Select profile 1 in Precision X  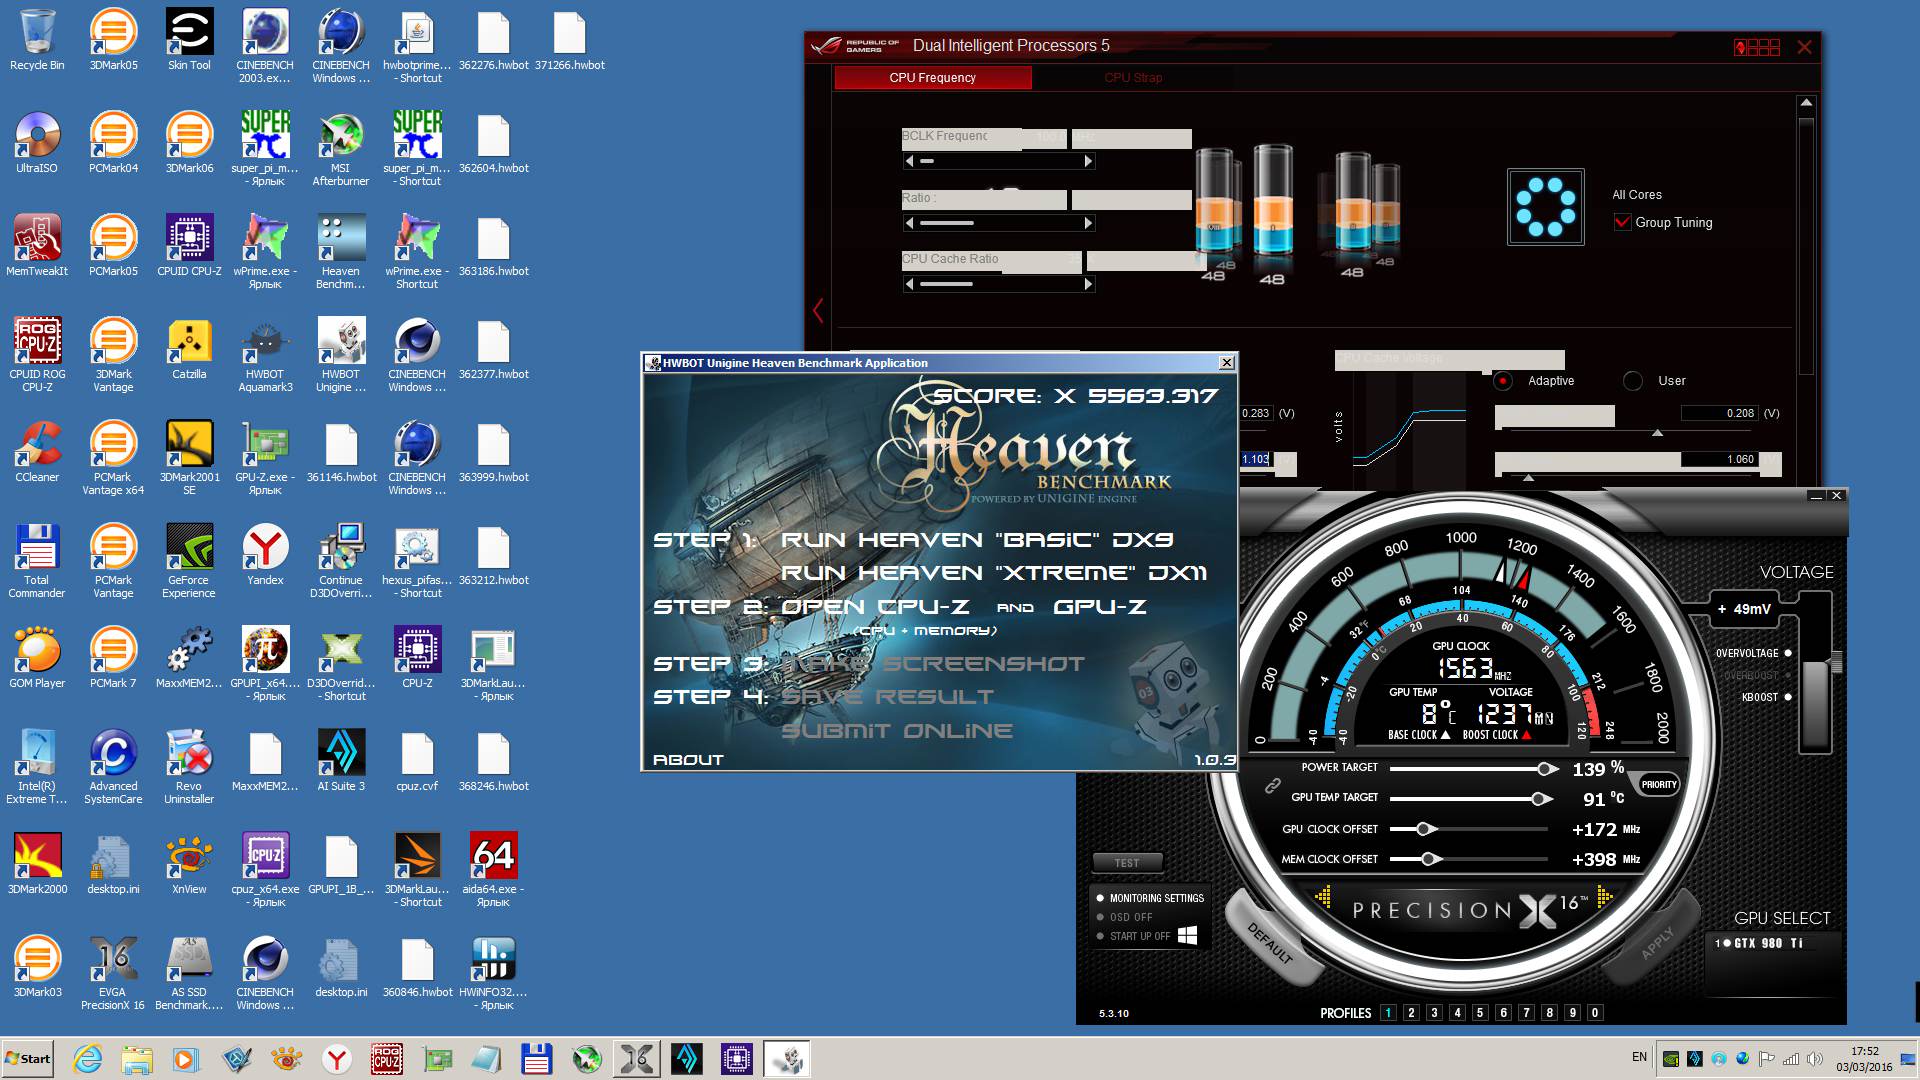[x=1388, y=1012]
